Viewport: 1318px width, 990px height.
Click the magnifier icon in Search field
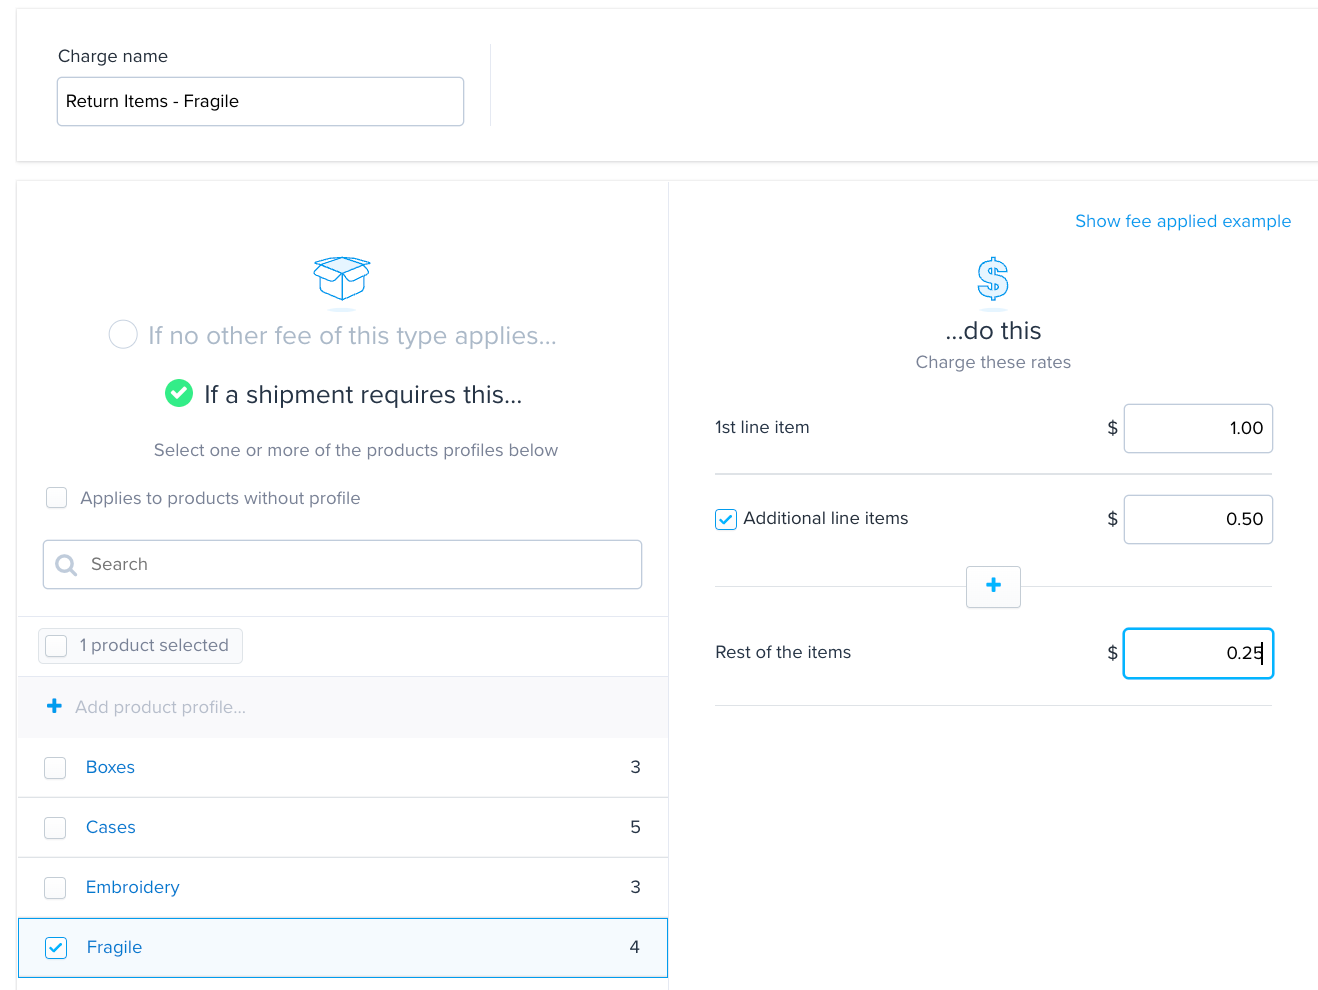click(67, 565)
